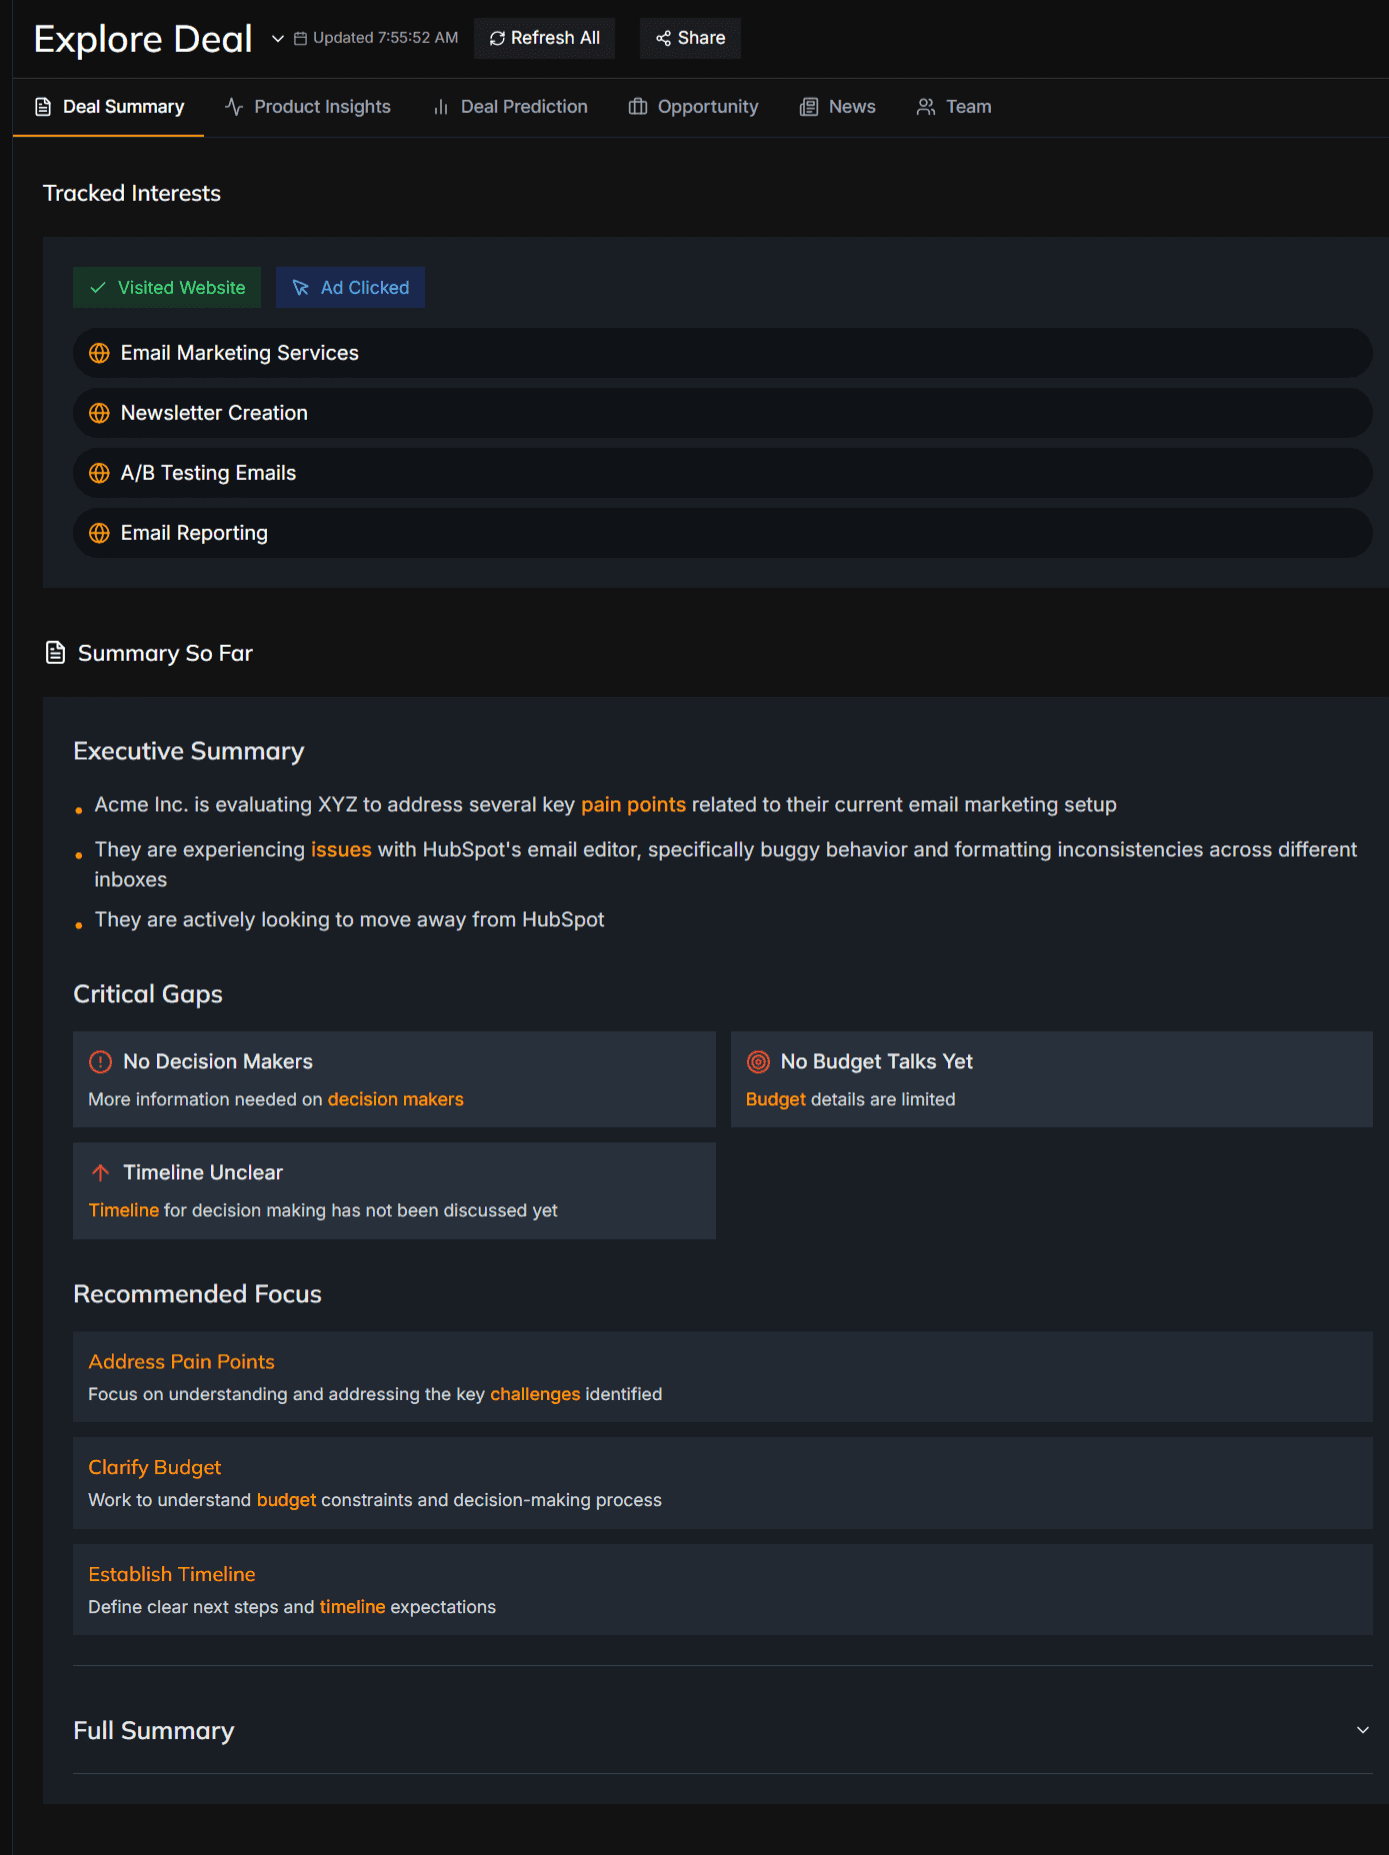
Task: Click the Refresh All button
Action: tap(544, 38)
